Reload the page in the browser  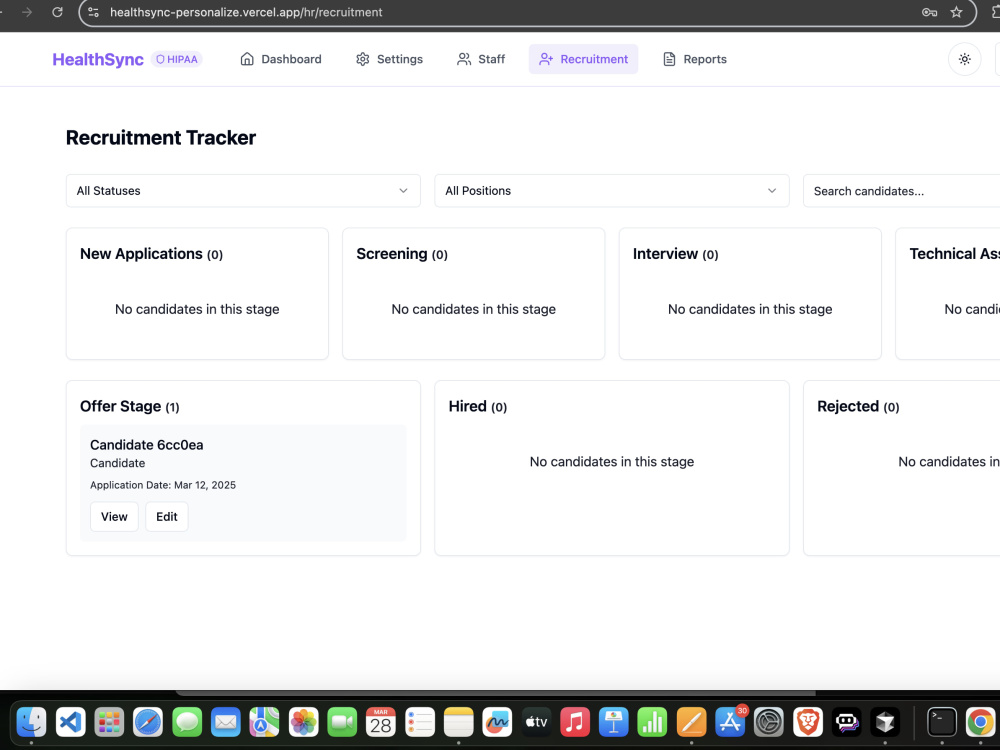57,12
